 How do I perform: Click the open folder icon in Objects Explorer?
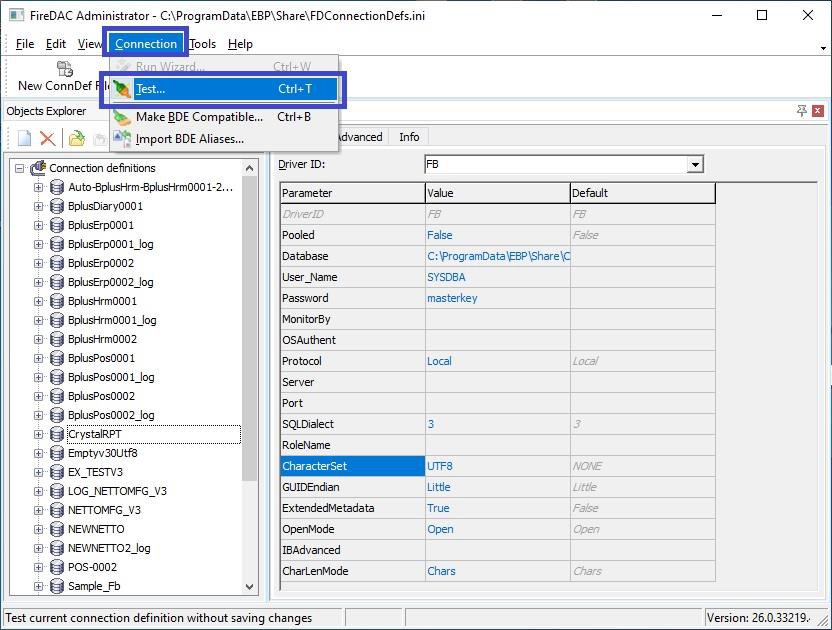(x=76, y=139)
